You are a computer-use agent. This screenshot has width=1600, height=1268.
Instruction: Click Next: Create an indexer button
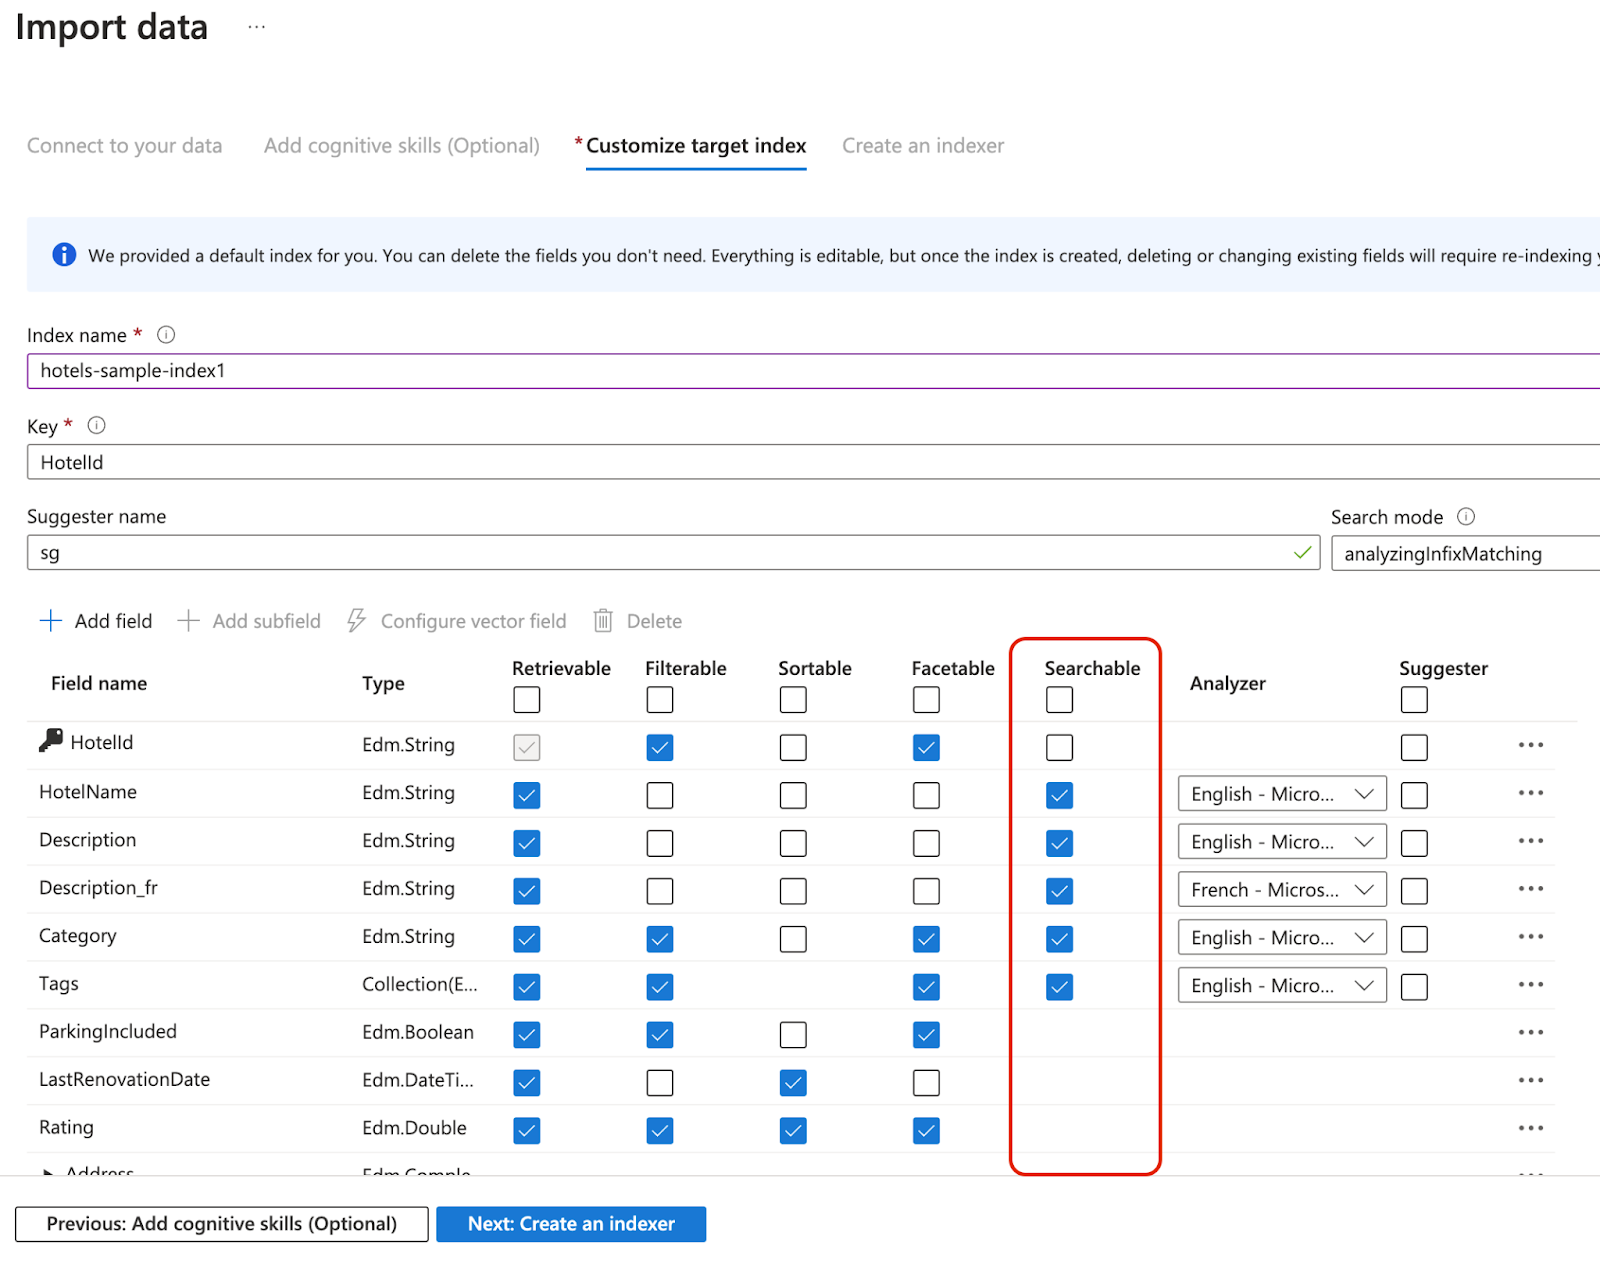tap(571, 1224)
